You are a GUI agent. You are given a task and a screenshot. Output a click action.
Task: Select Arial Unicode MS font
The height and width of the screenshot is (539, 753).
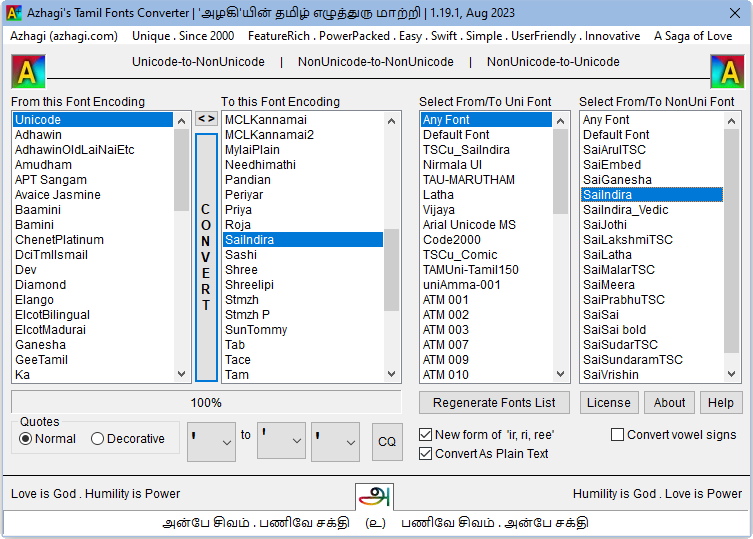486,225
